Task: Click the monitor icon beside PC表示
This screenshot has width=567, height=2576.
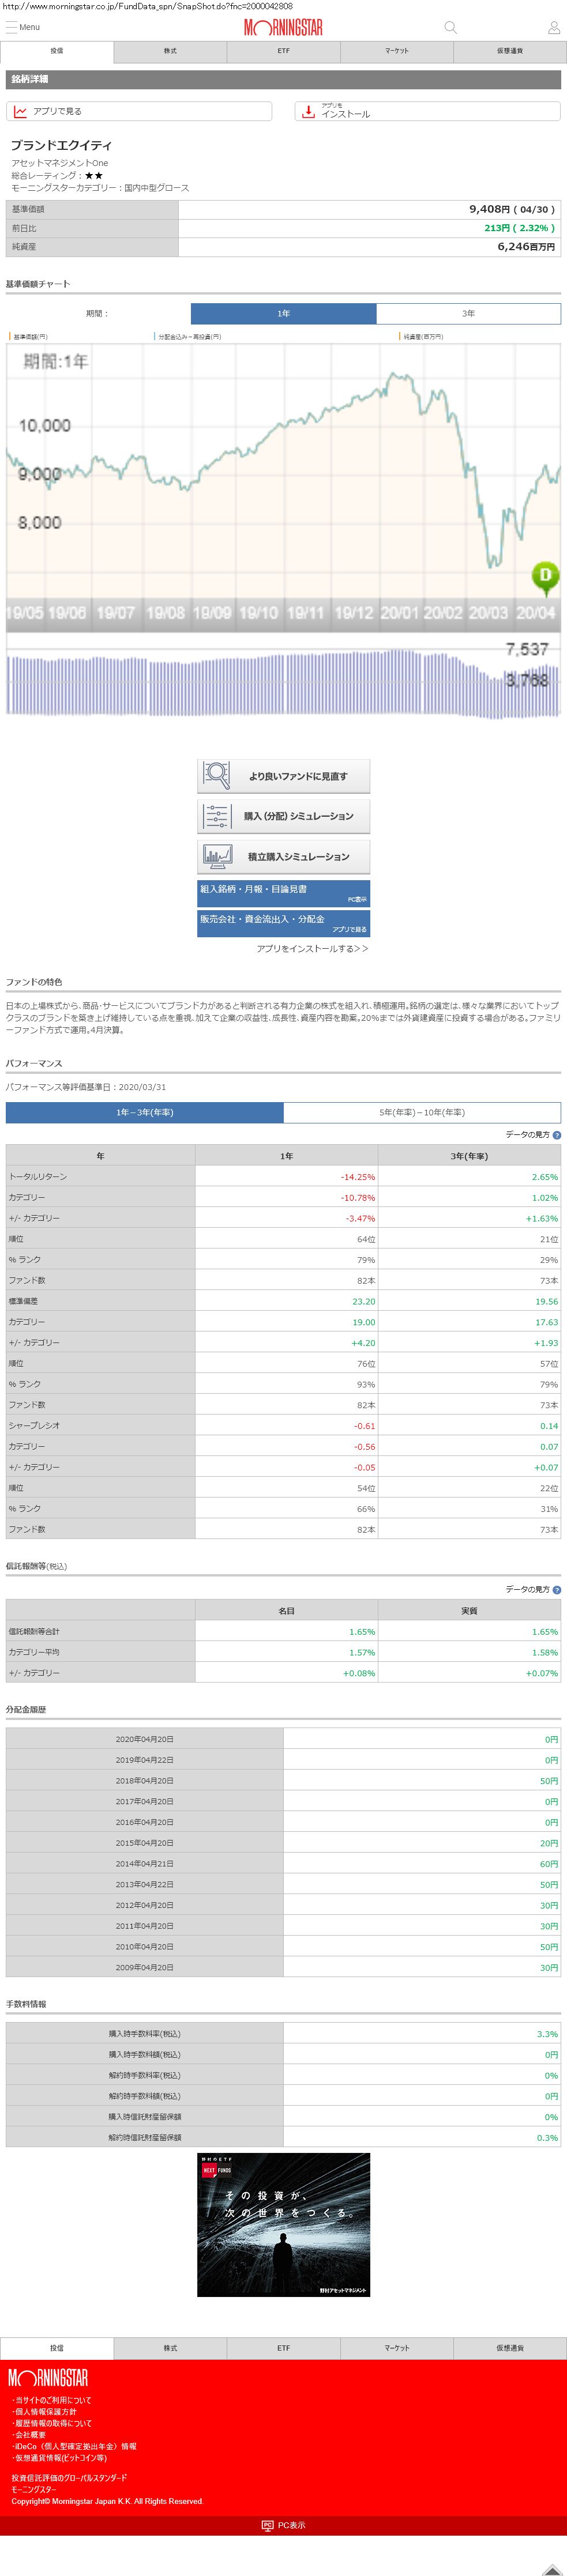Action: (x=267, y=2525)
